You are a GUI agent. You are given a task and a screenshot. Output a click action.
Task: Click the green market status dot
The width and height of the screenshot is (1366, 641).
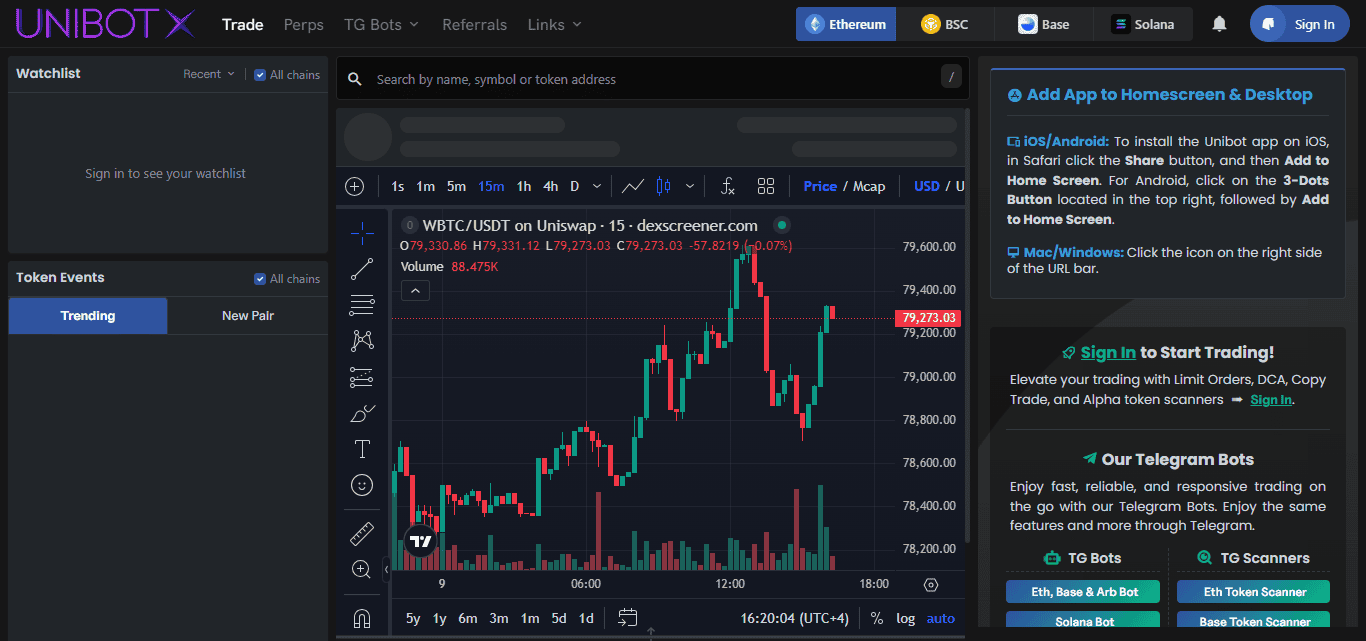782,225
